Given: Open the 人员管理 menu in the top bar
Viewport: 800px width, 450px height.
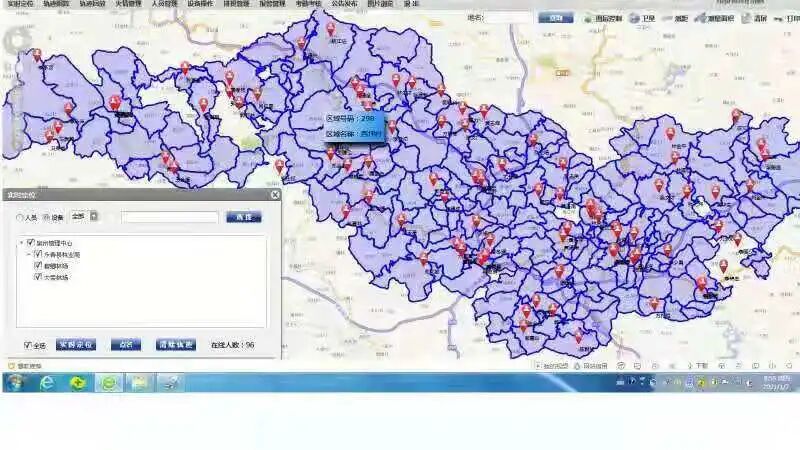Looking at the screenshot, I should pyautogui.click(x=164, y=4).
